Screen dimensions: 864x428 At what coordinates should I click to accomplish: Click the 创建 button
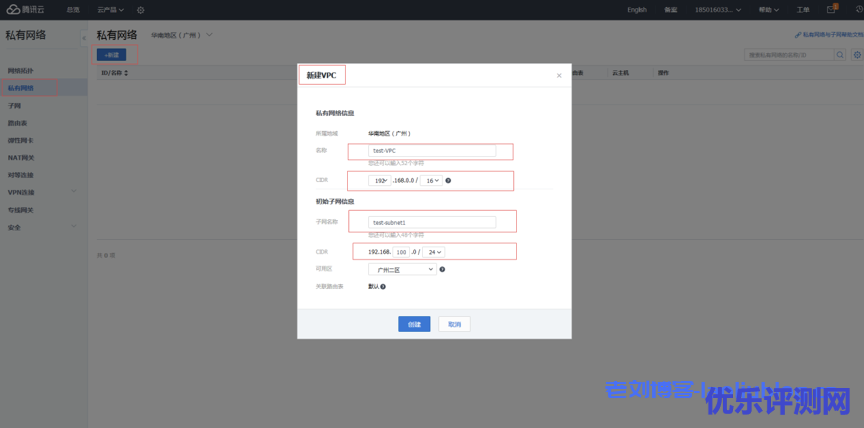tap(414, 324)
